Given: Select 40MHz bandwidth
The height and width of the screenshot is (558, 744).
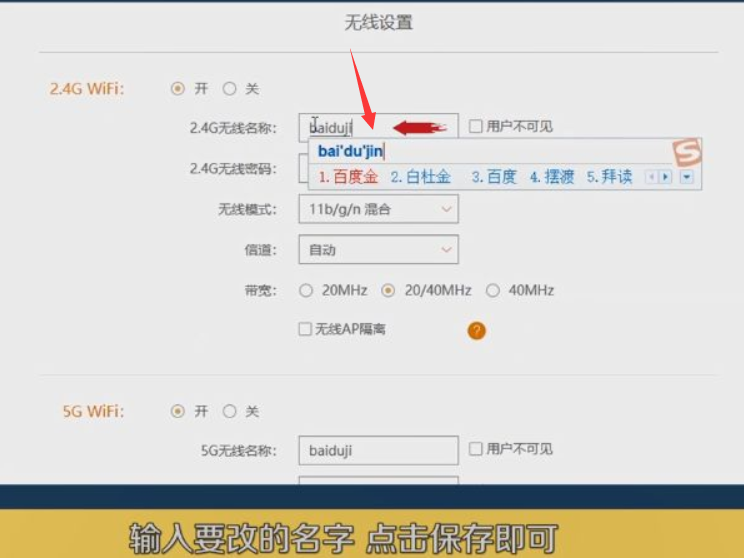Looking at the screenshot, I should [493, 290].
